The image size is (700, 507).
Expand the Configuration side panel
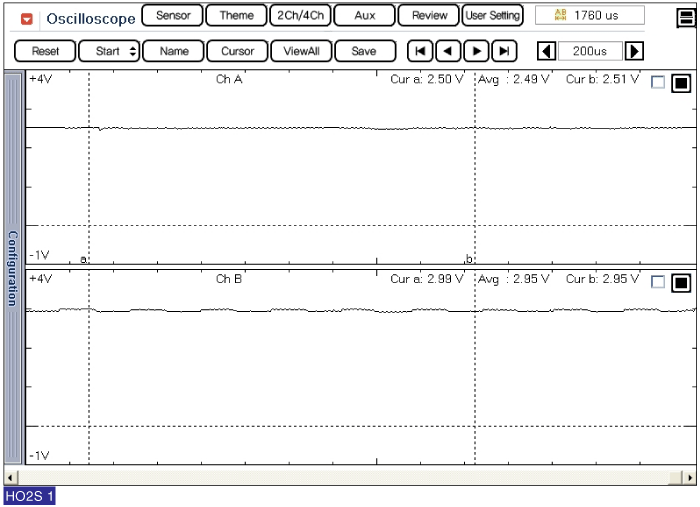13,268
